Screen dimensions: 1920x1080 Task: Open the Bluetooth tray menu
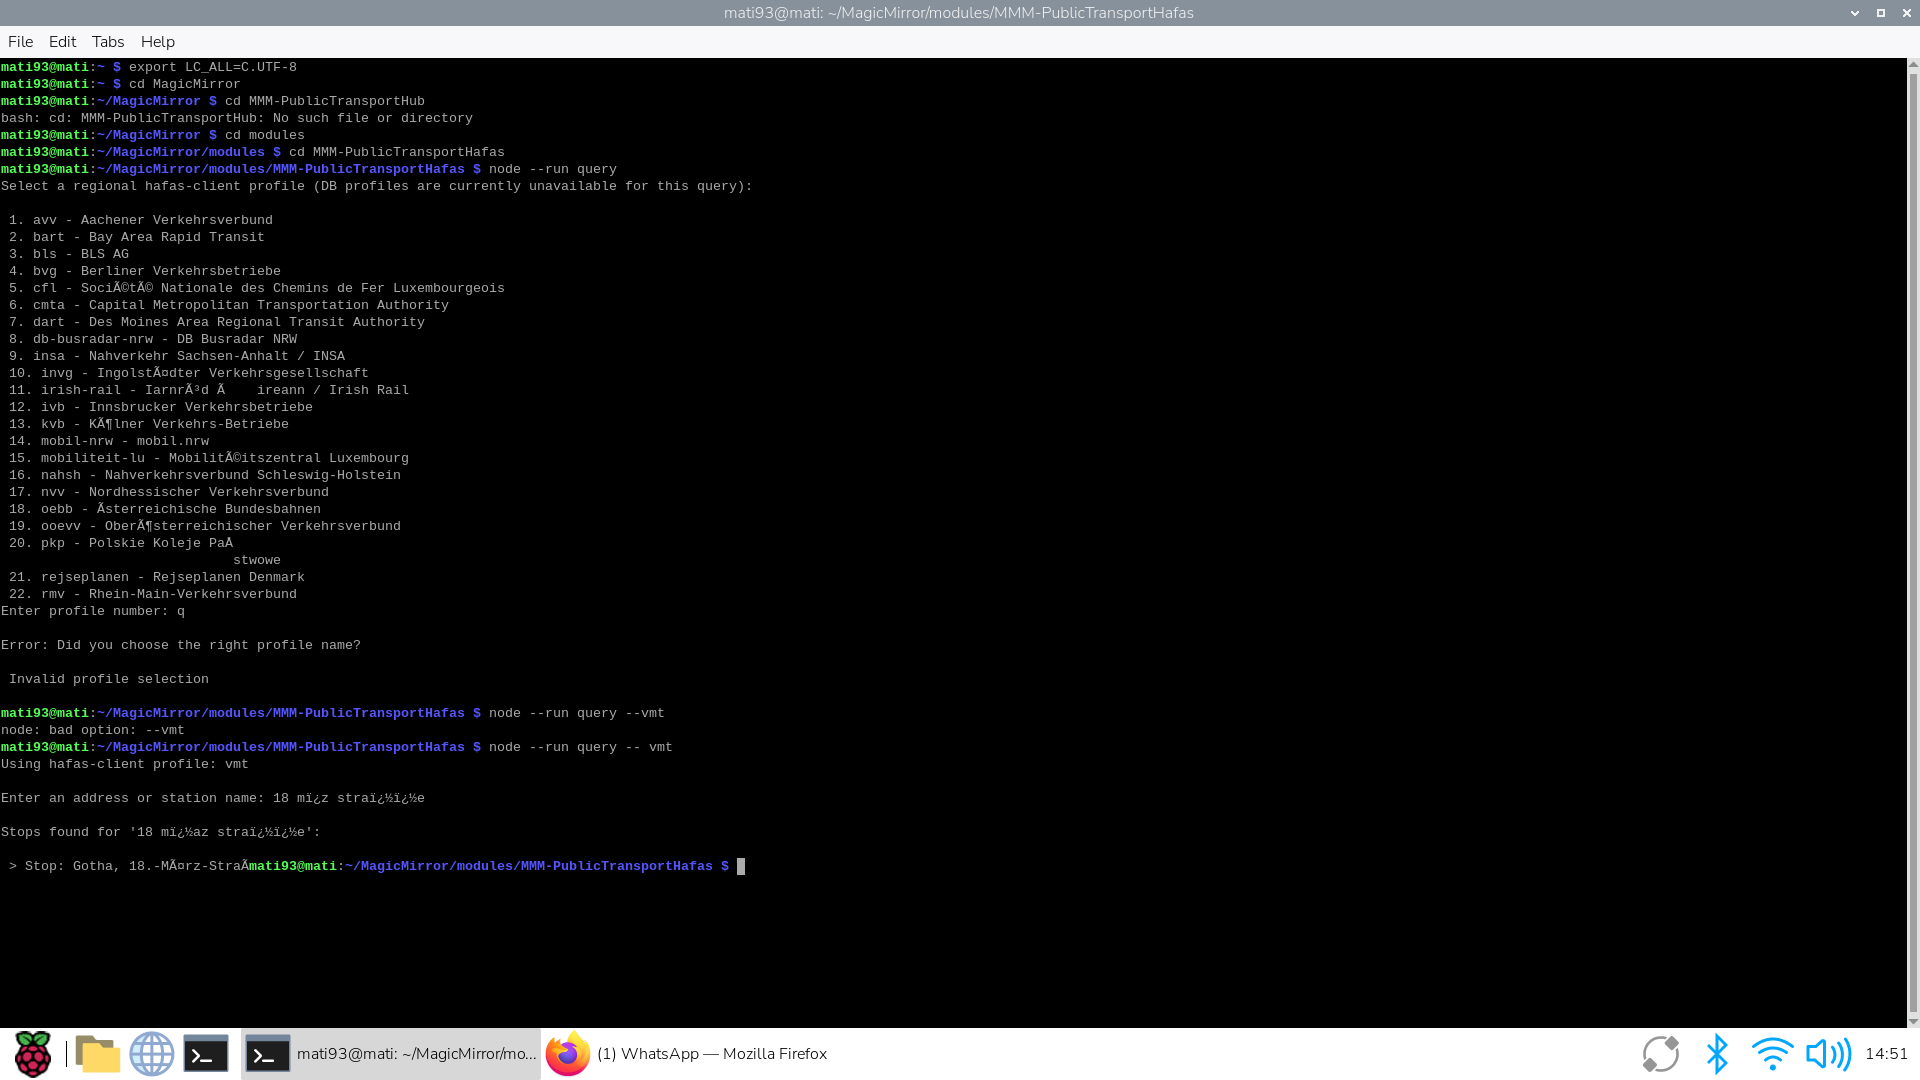[1717, 1054]
